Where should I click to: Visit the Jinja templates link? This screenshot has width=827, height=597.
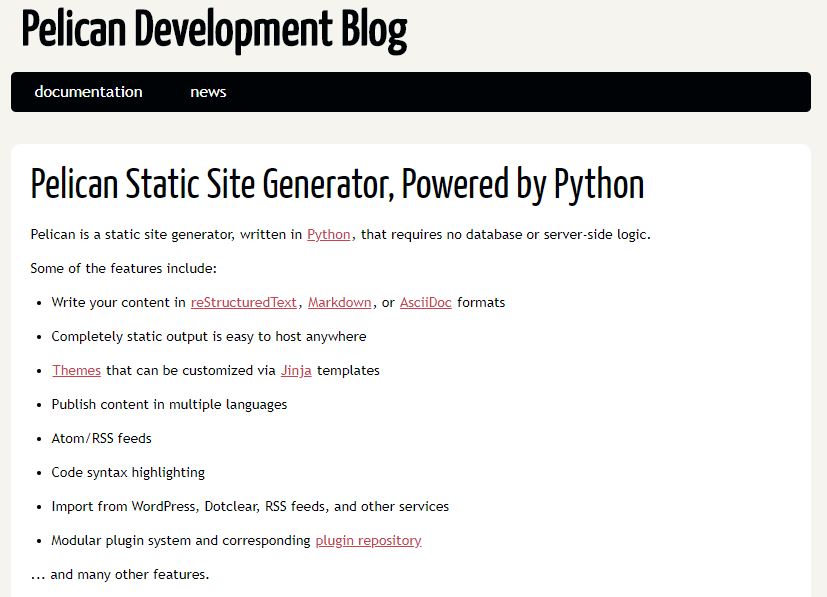pyautogui.click(x=296, y=370)
